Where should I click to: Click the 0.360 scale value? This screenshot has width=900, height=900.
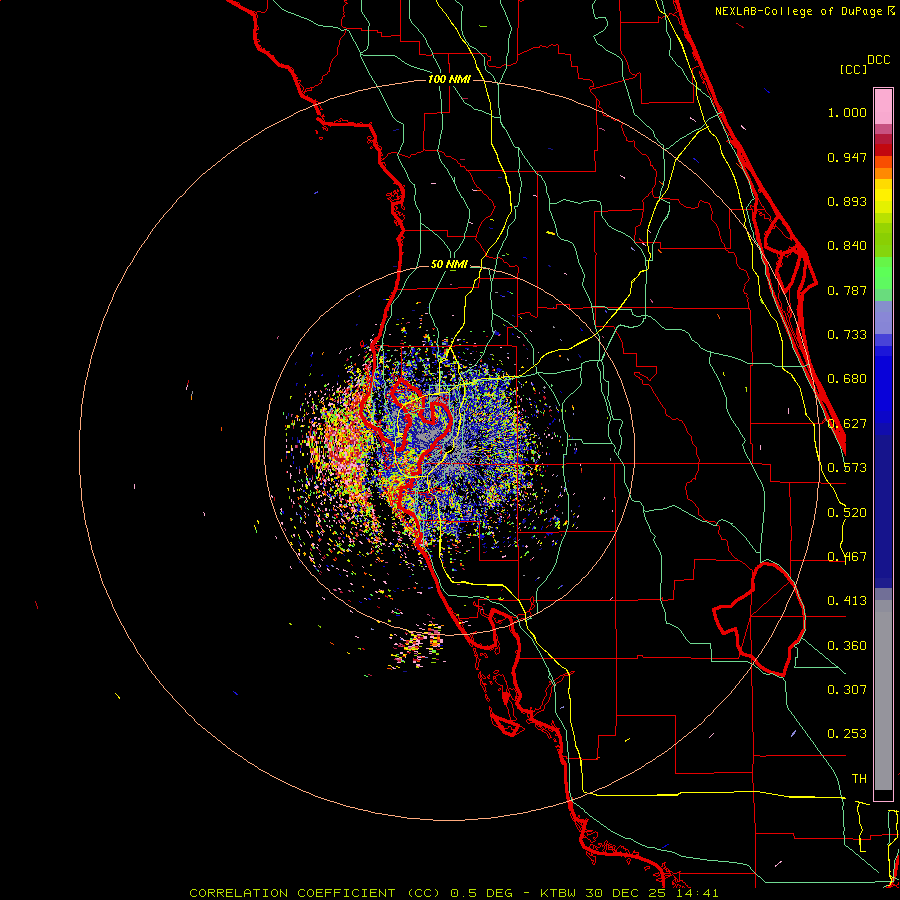(x=847, y=646)
